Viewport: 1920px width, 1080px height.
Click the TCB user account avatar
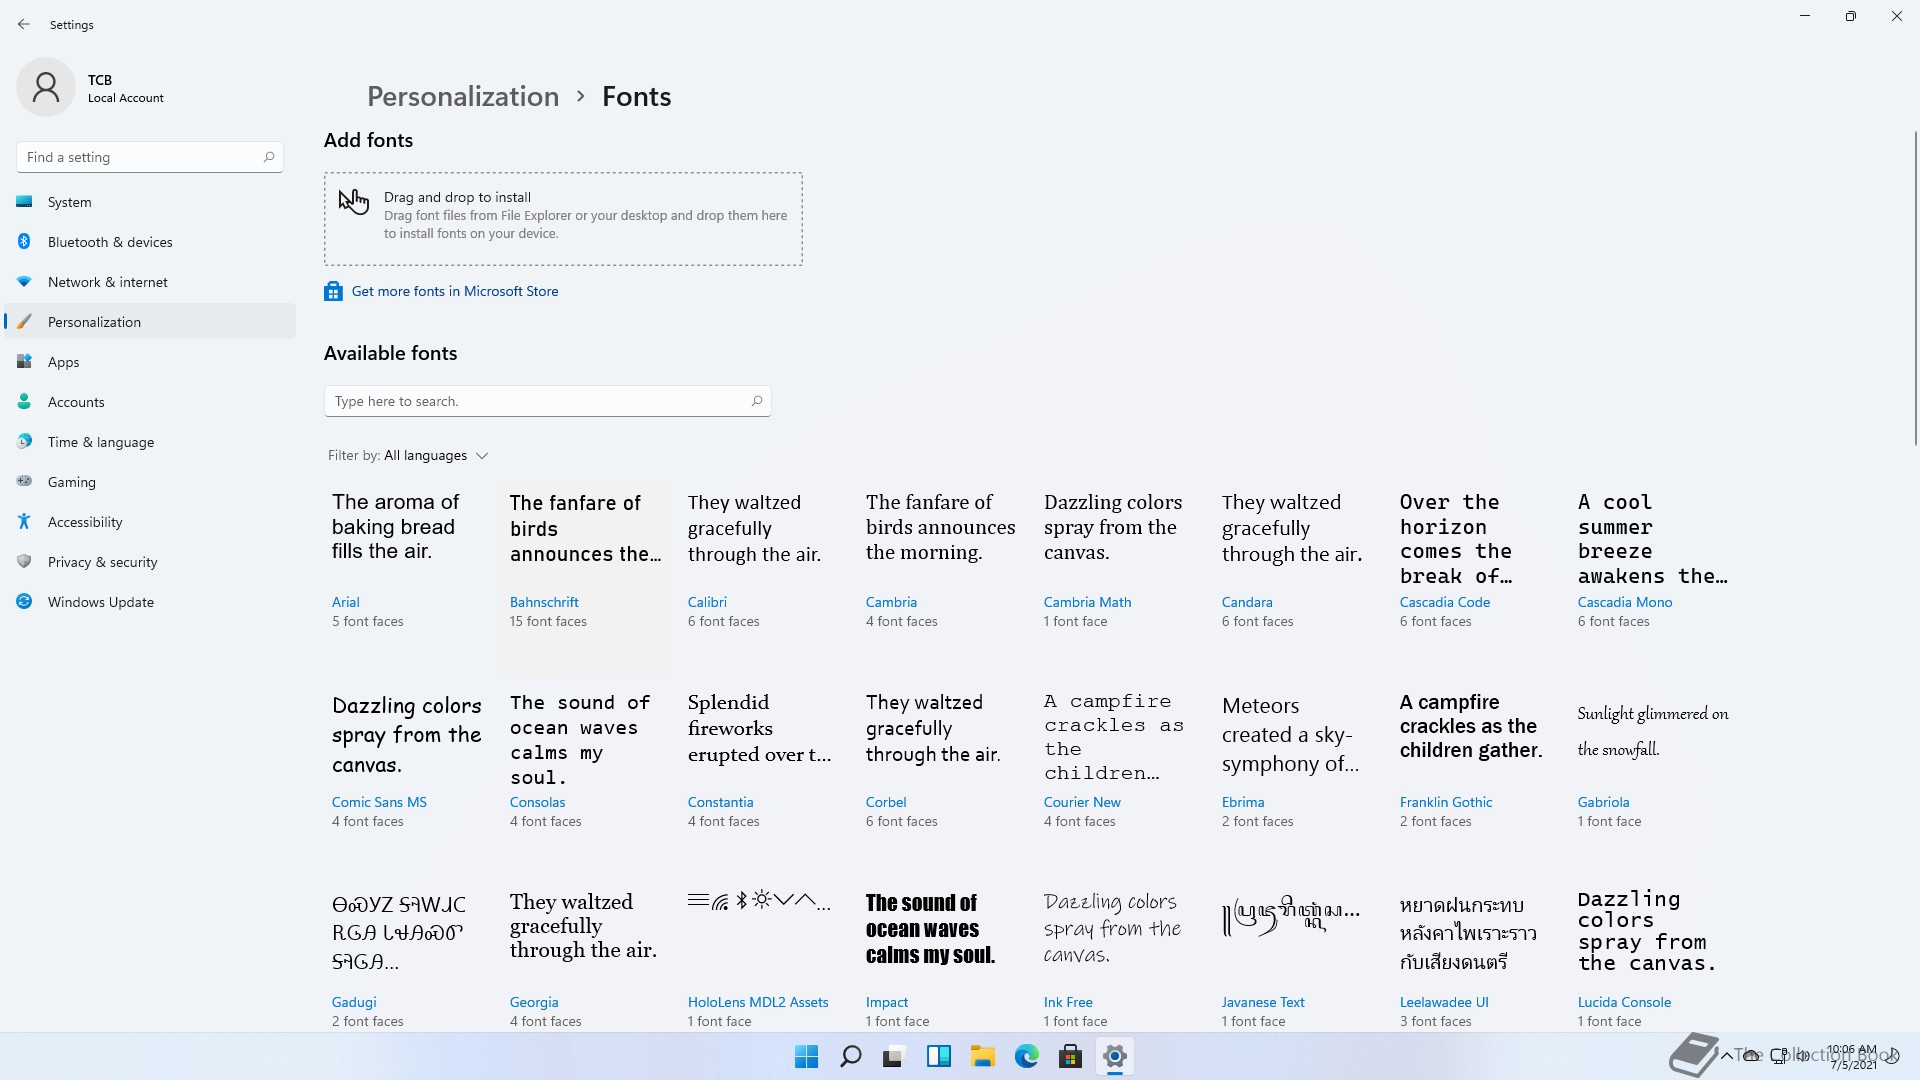(x=46, y=87)
